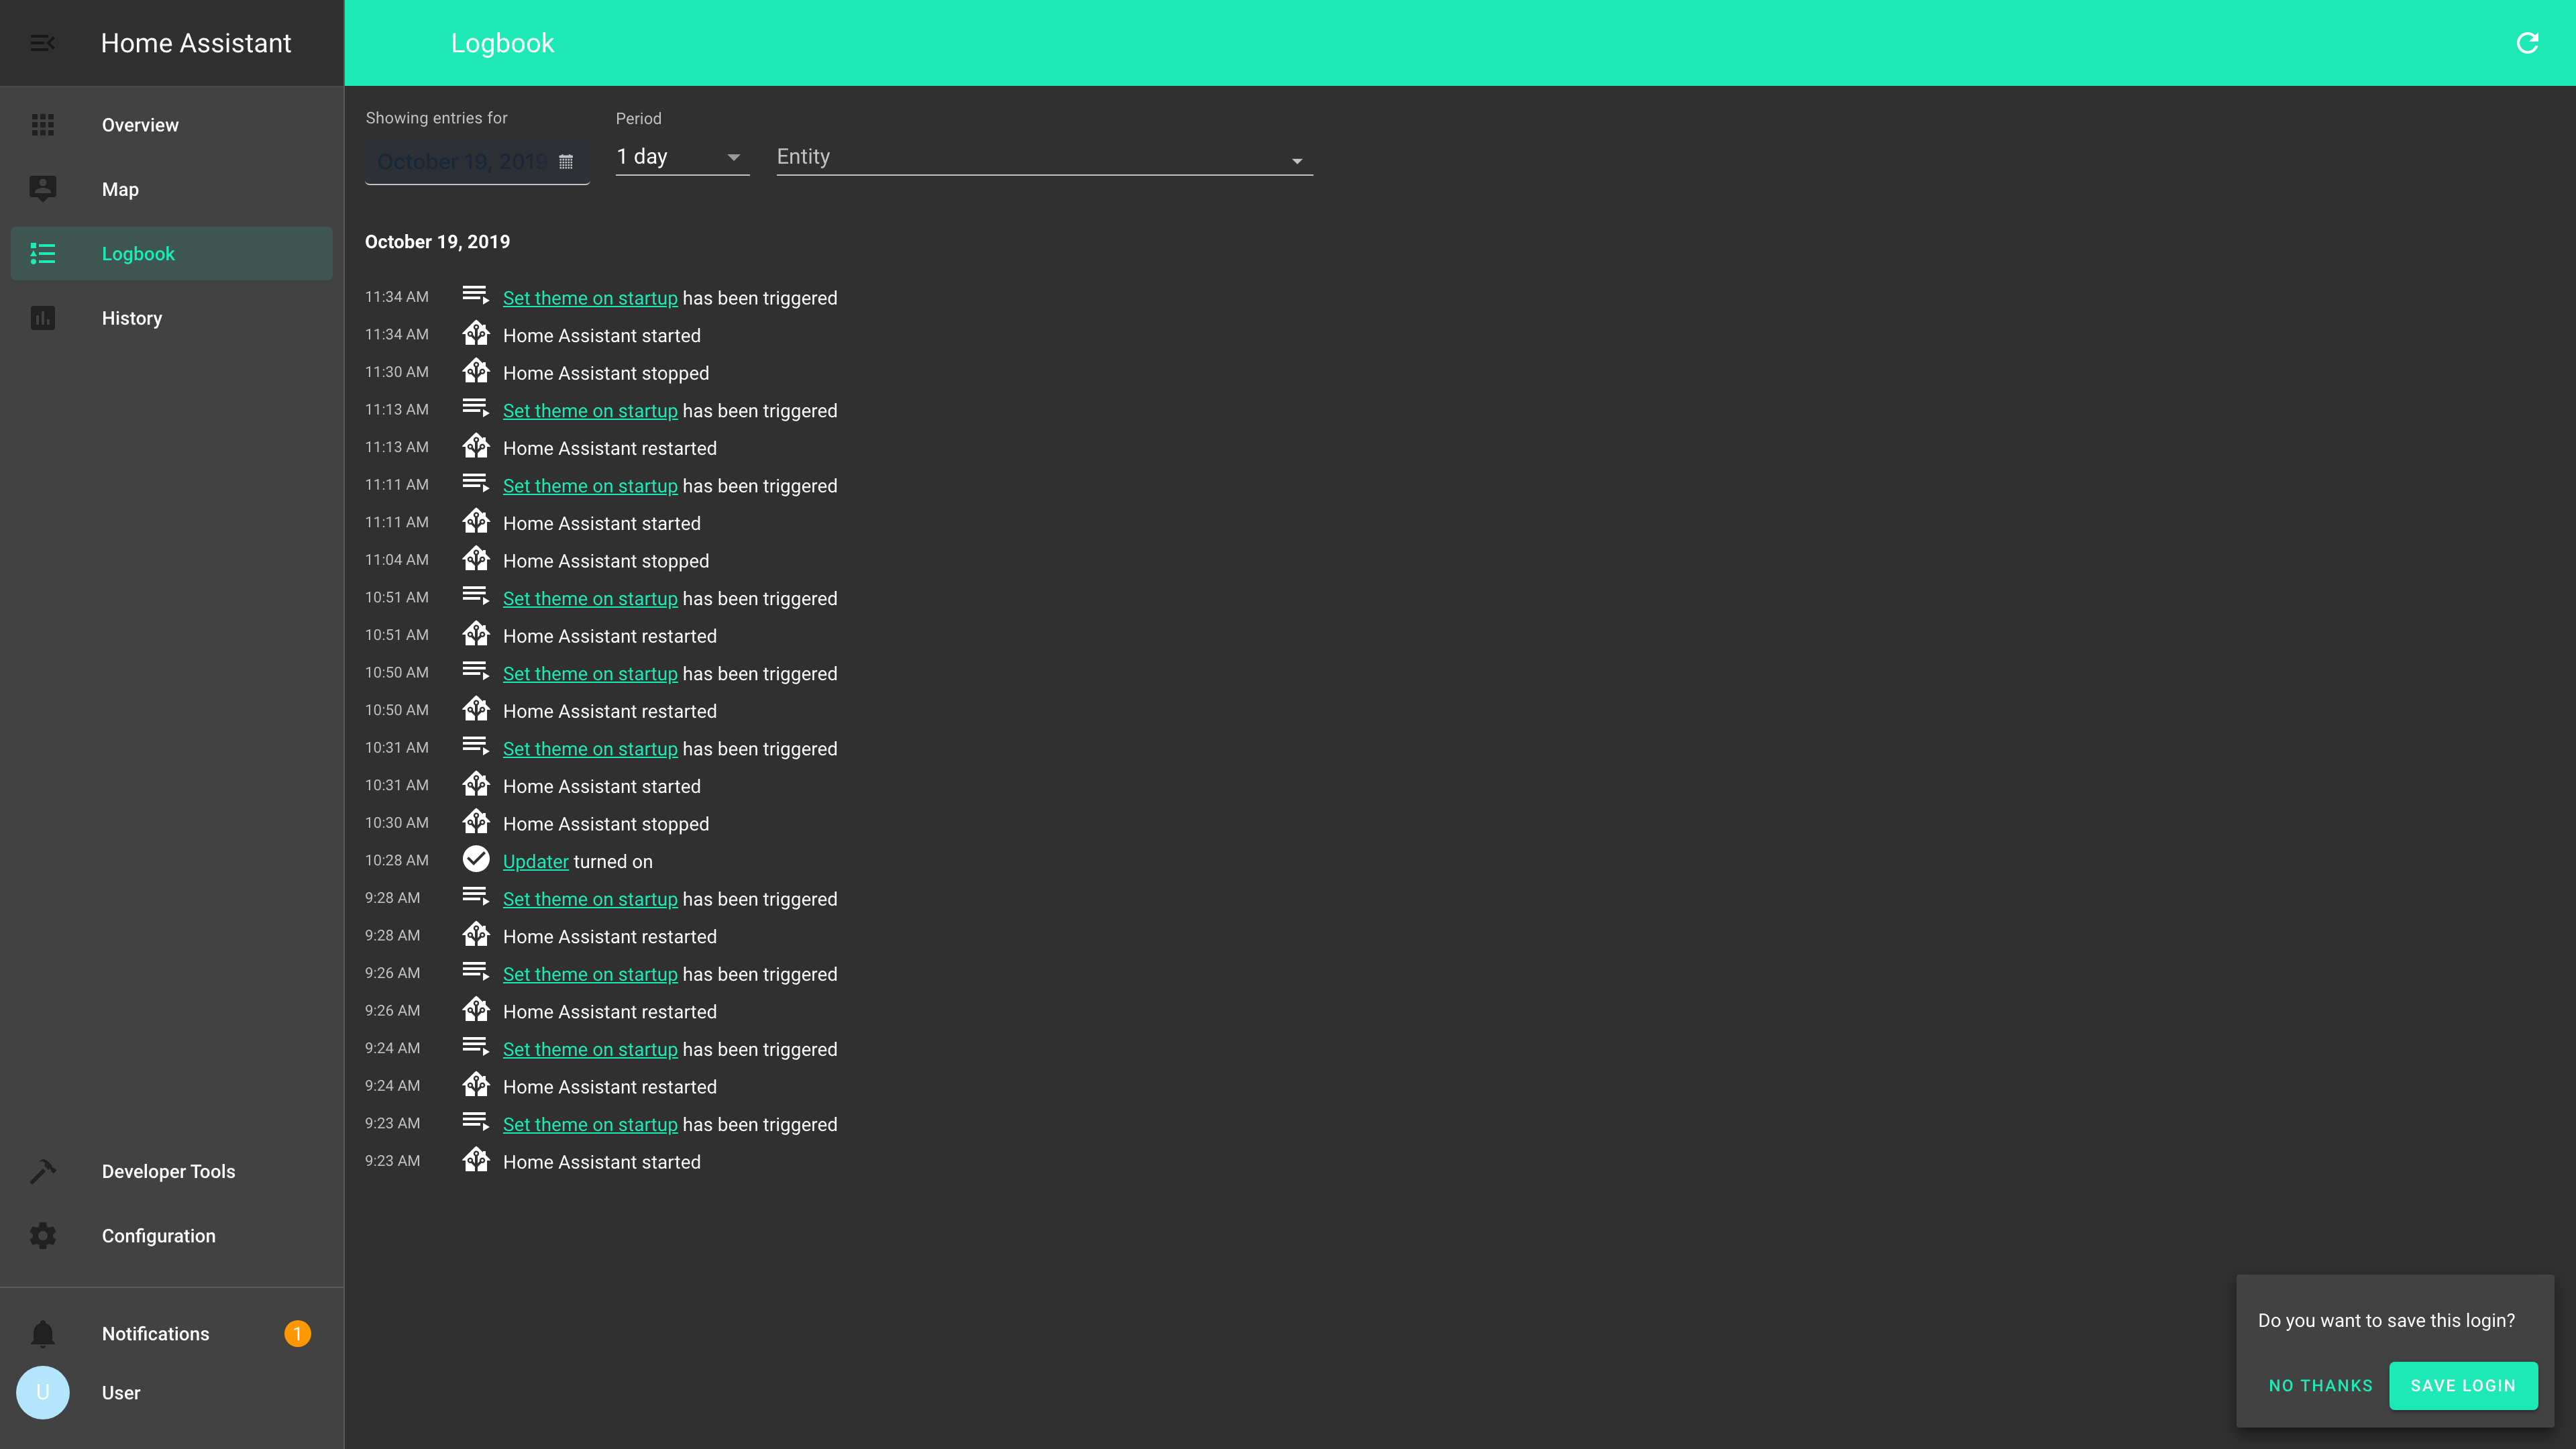This screenshot has width=2576, height=1449.
Task: Open the Updater entity link
Action: click(535, 862)
